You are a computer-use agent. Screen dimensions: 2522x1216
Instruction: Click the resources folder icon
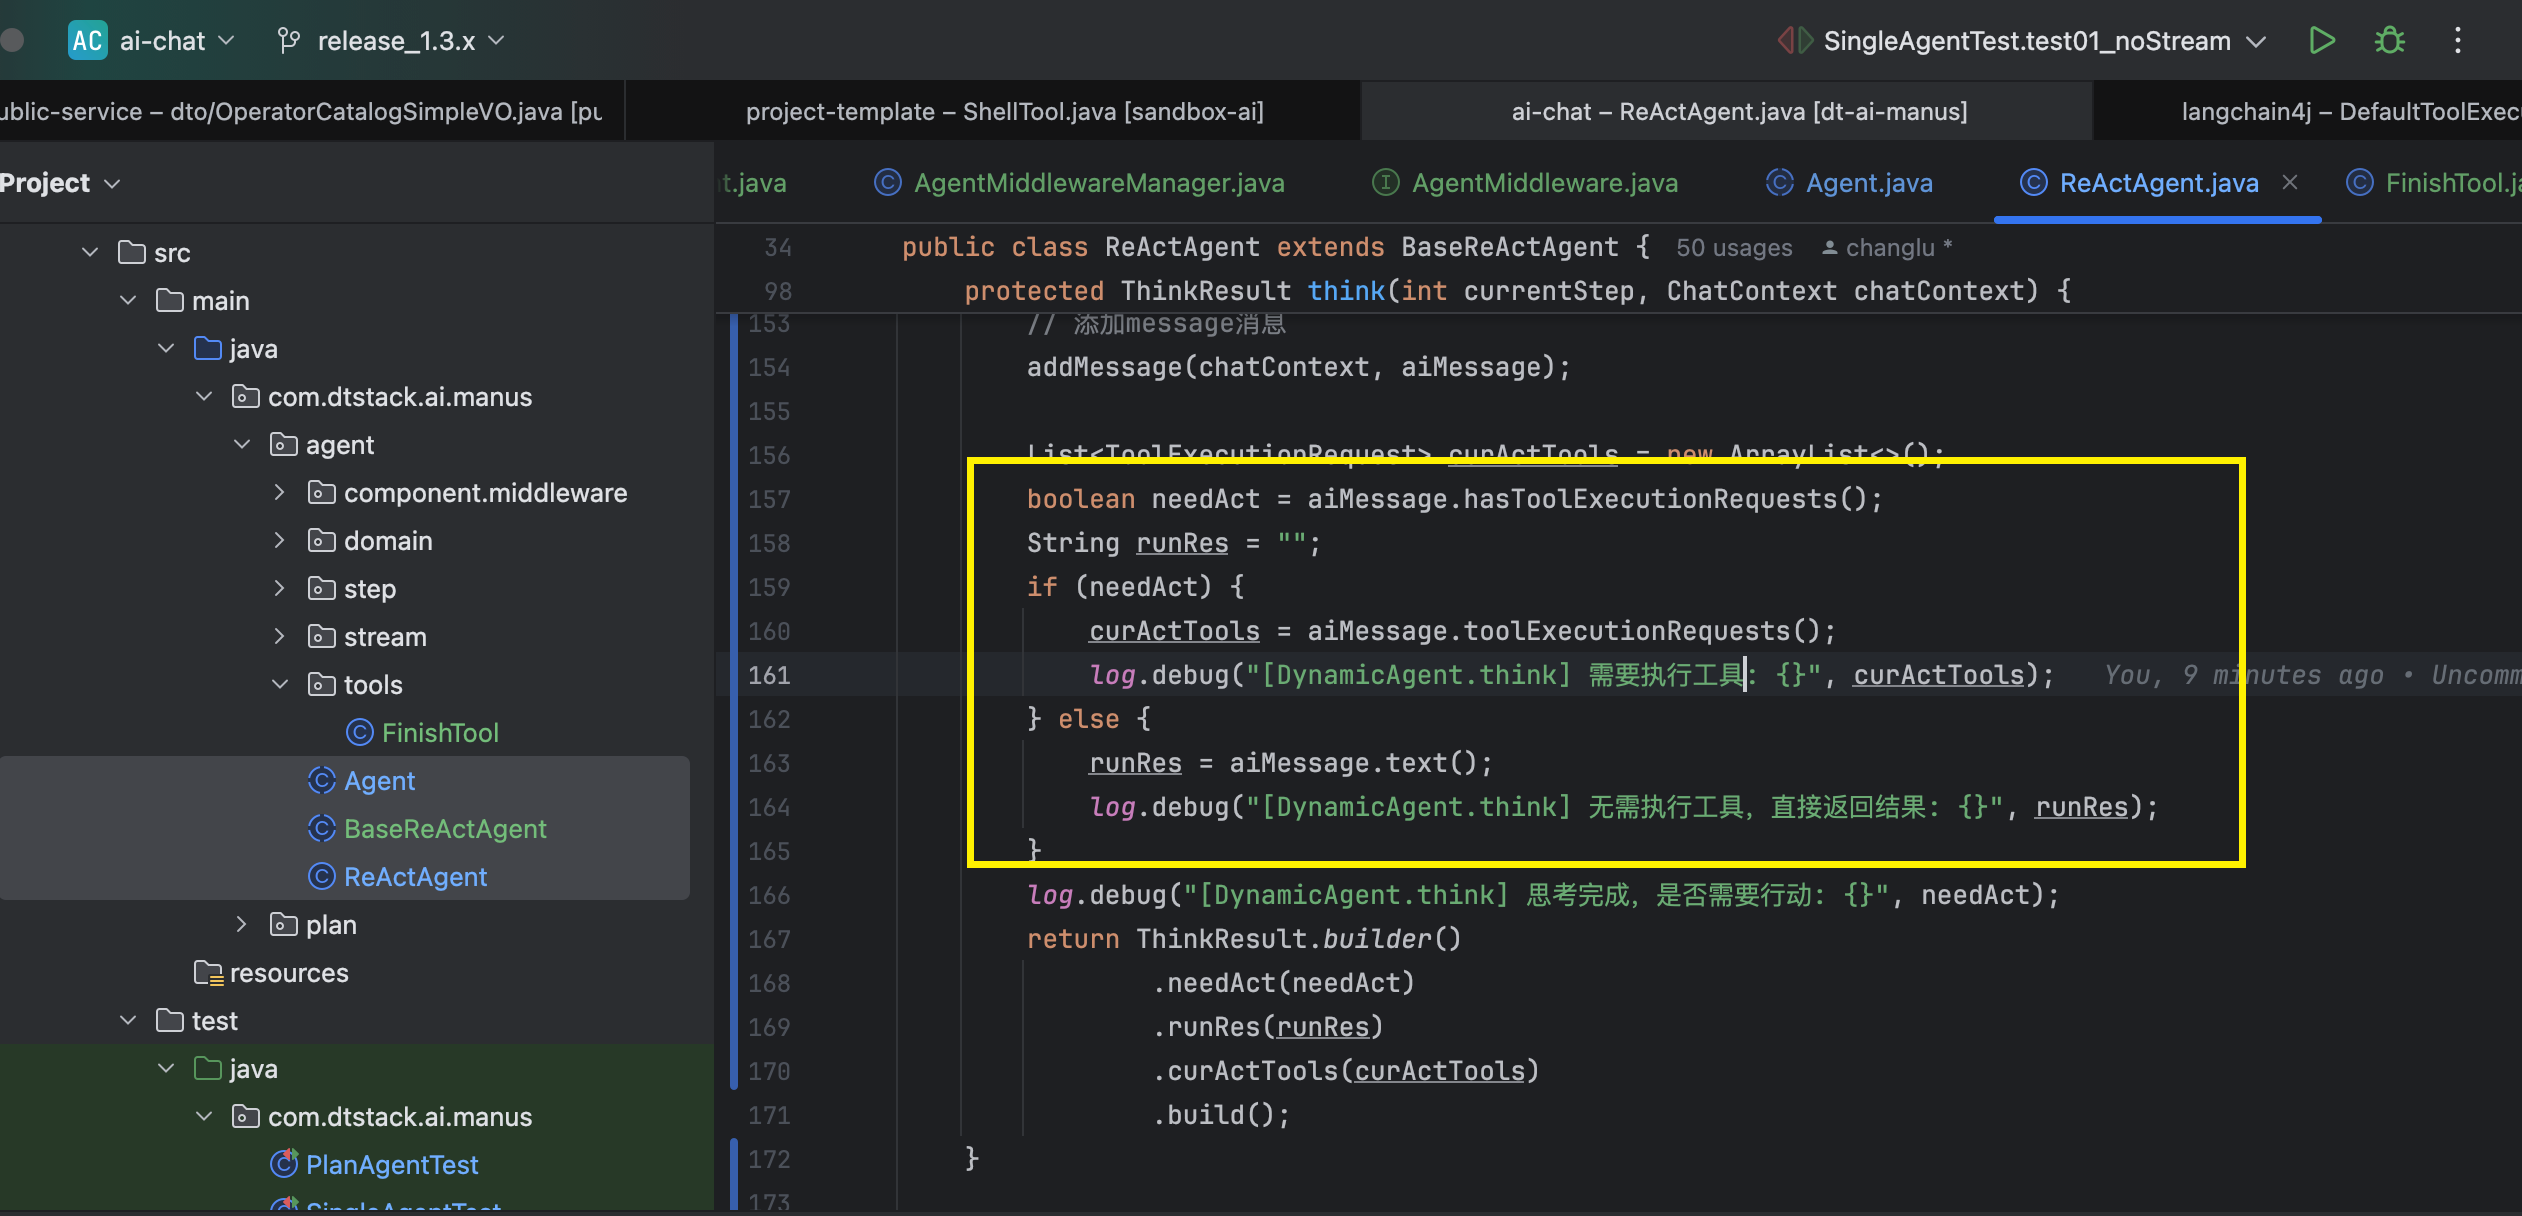(208, 973)
